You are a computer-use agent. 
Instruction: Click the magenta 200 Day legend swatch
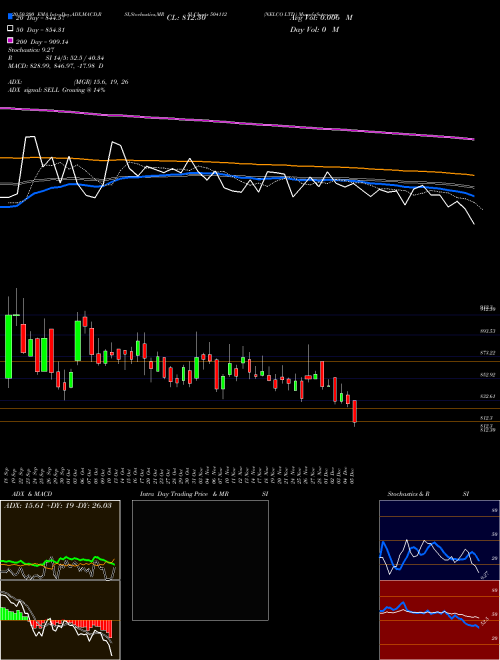tap(11, 40)
